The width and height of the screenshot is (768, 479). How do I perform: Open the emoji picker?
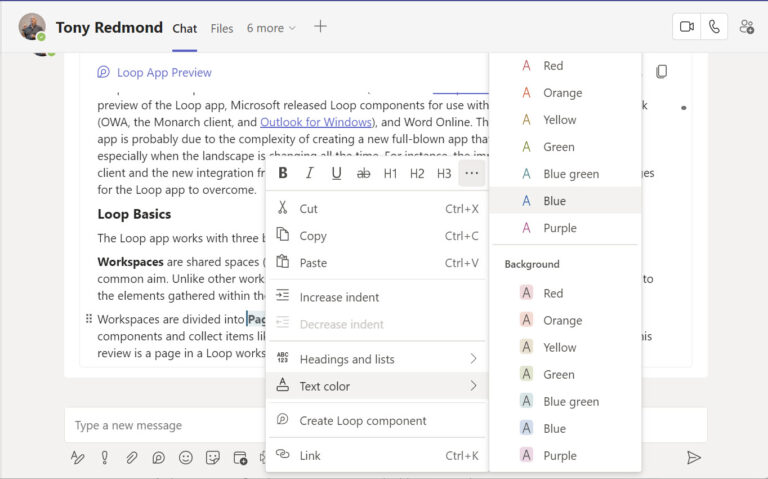(186, 457)
